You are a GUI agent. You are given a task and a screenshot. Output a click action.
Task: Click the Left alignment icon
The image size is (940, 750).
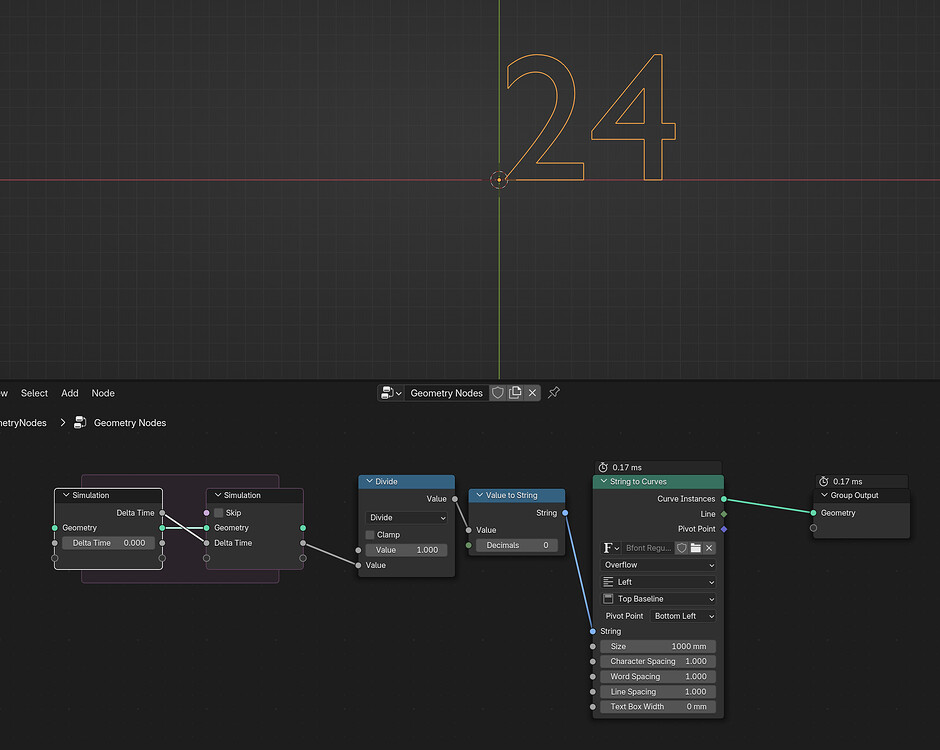point(608,582)
